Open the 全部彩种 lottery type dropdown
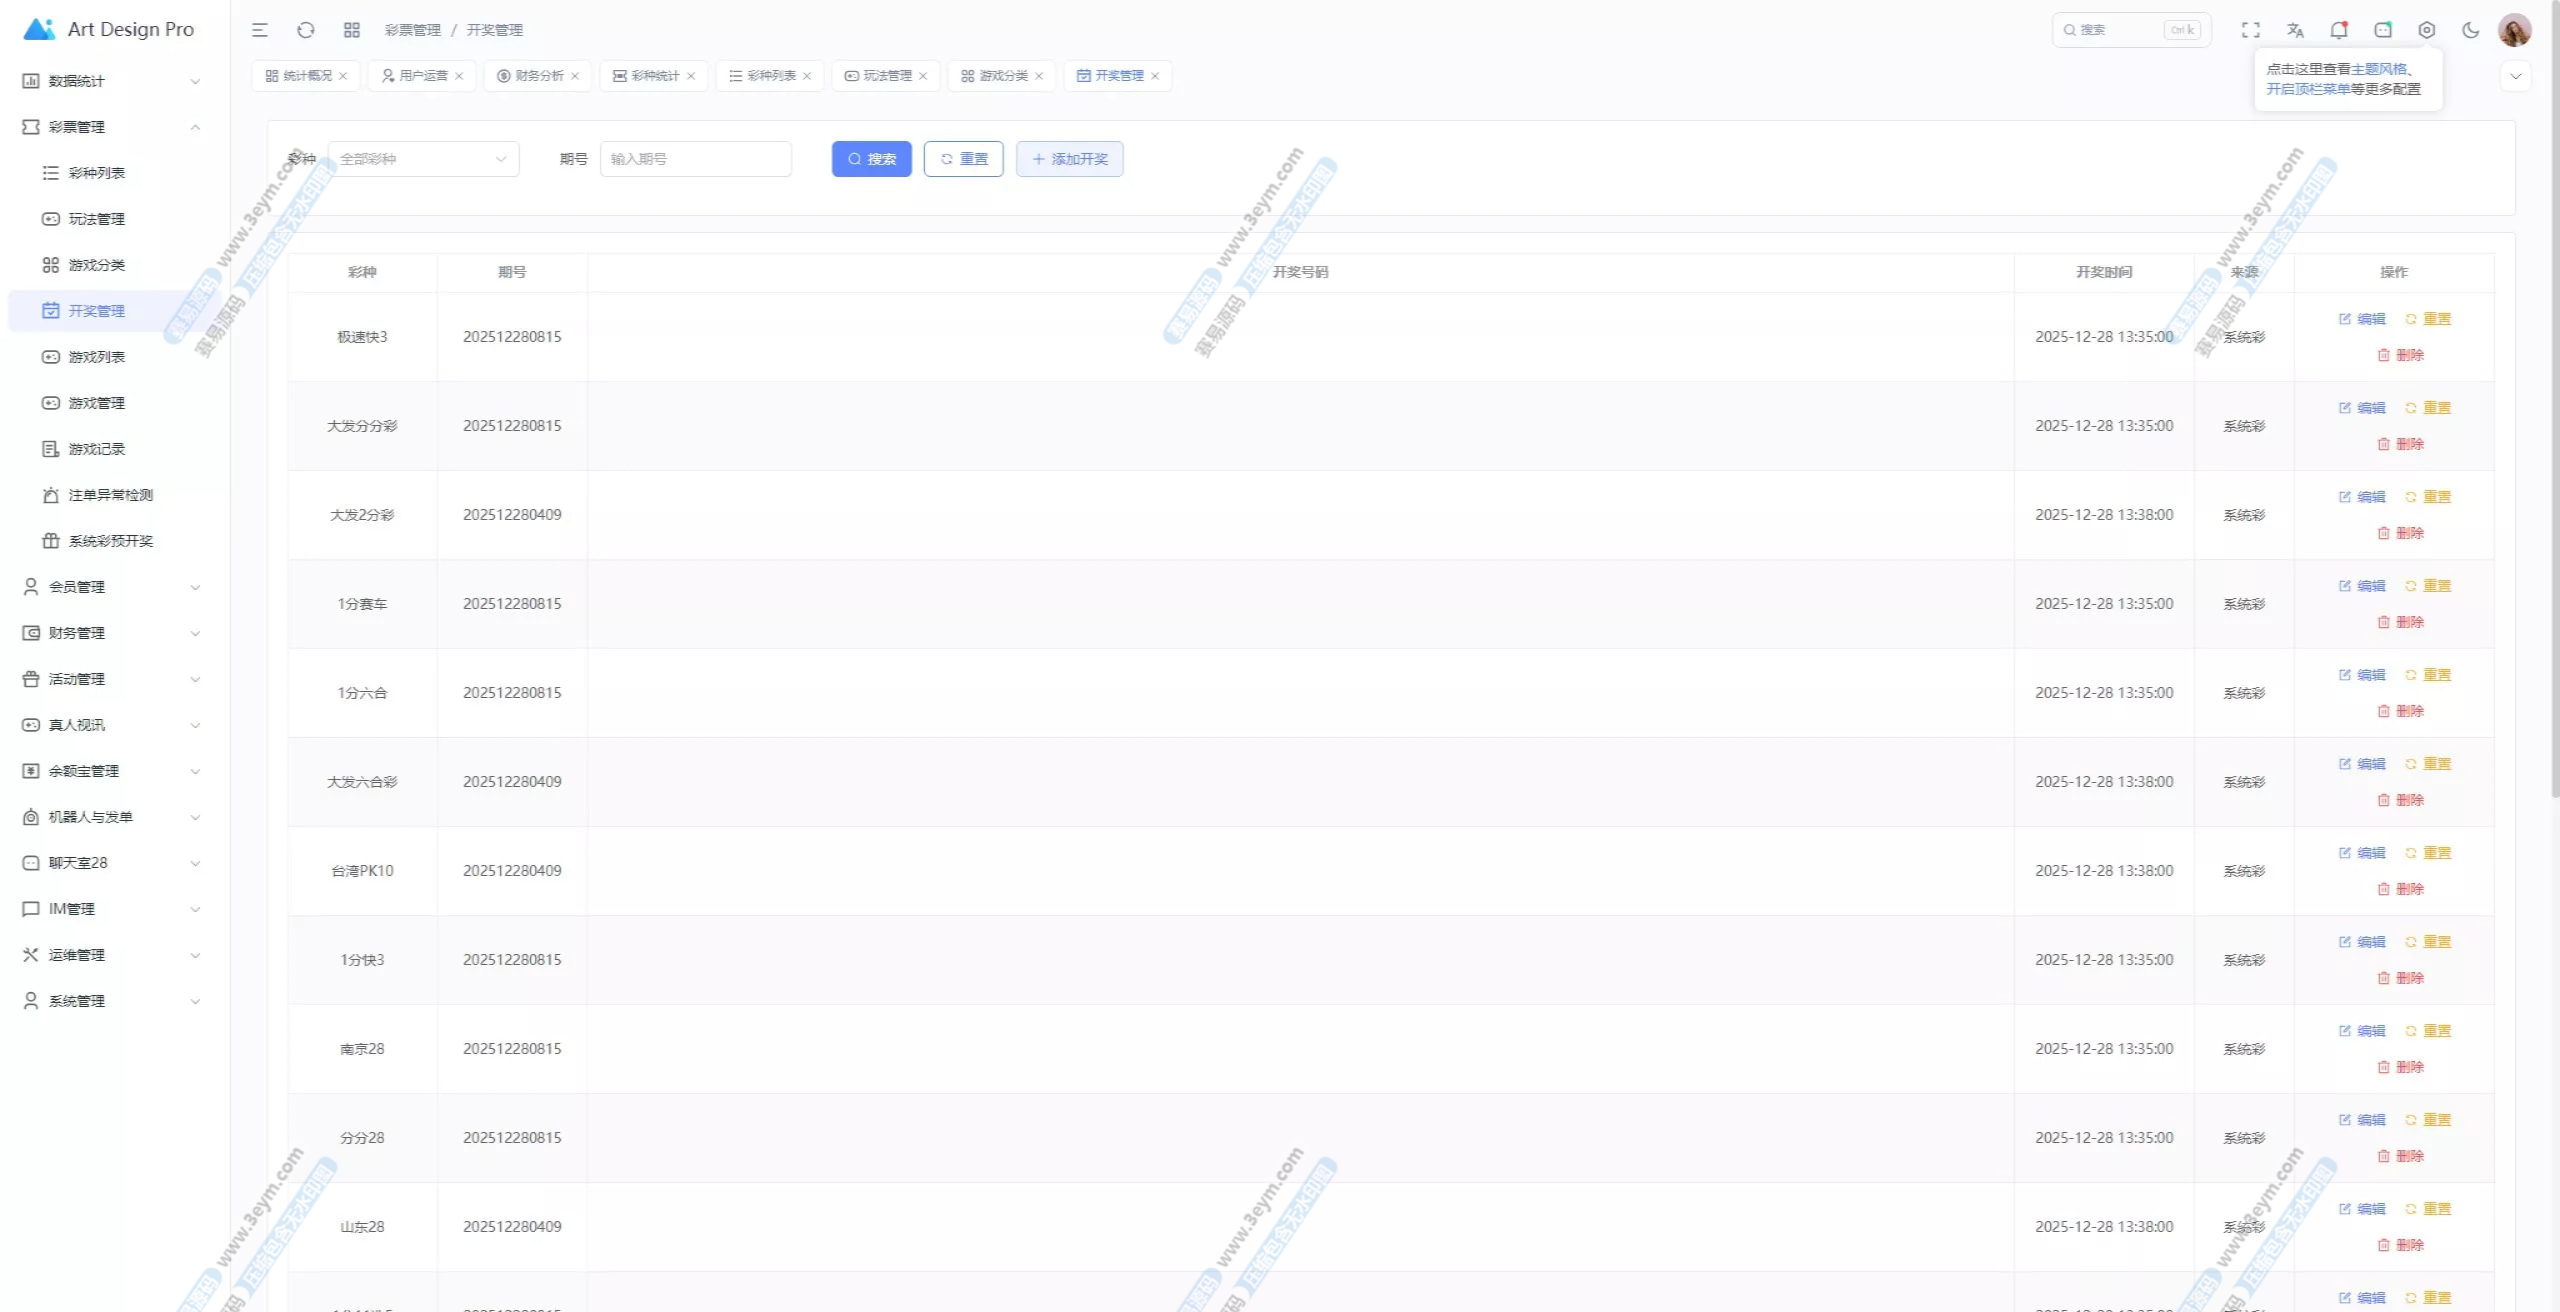The height and width of the screenshot is (1312, 2560). 423,159
